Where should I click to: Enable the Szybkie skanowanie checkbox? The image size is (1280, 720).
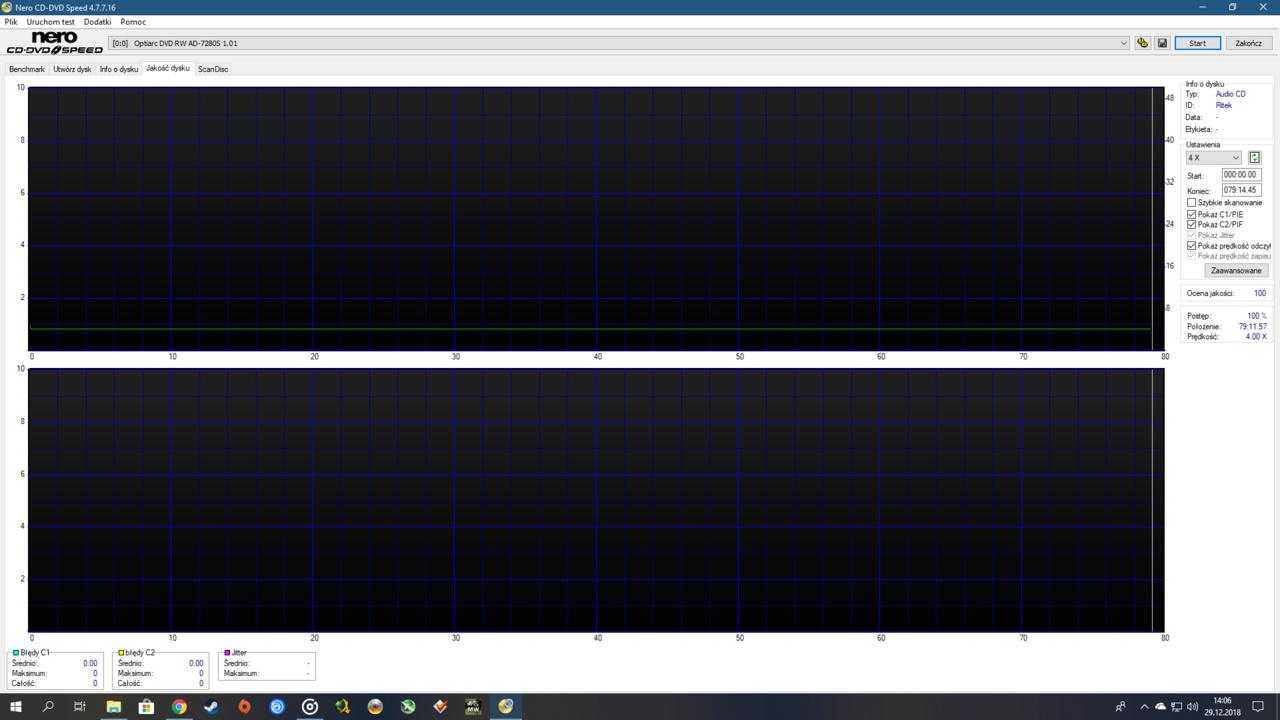1191,203
